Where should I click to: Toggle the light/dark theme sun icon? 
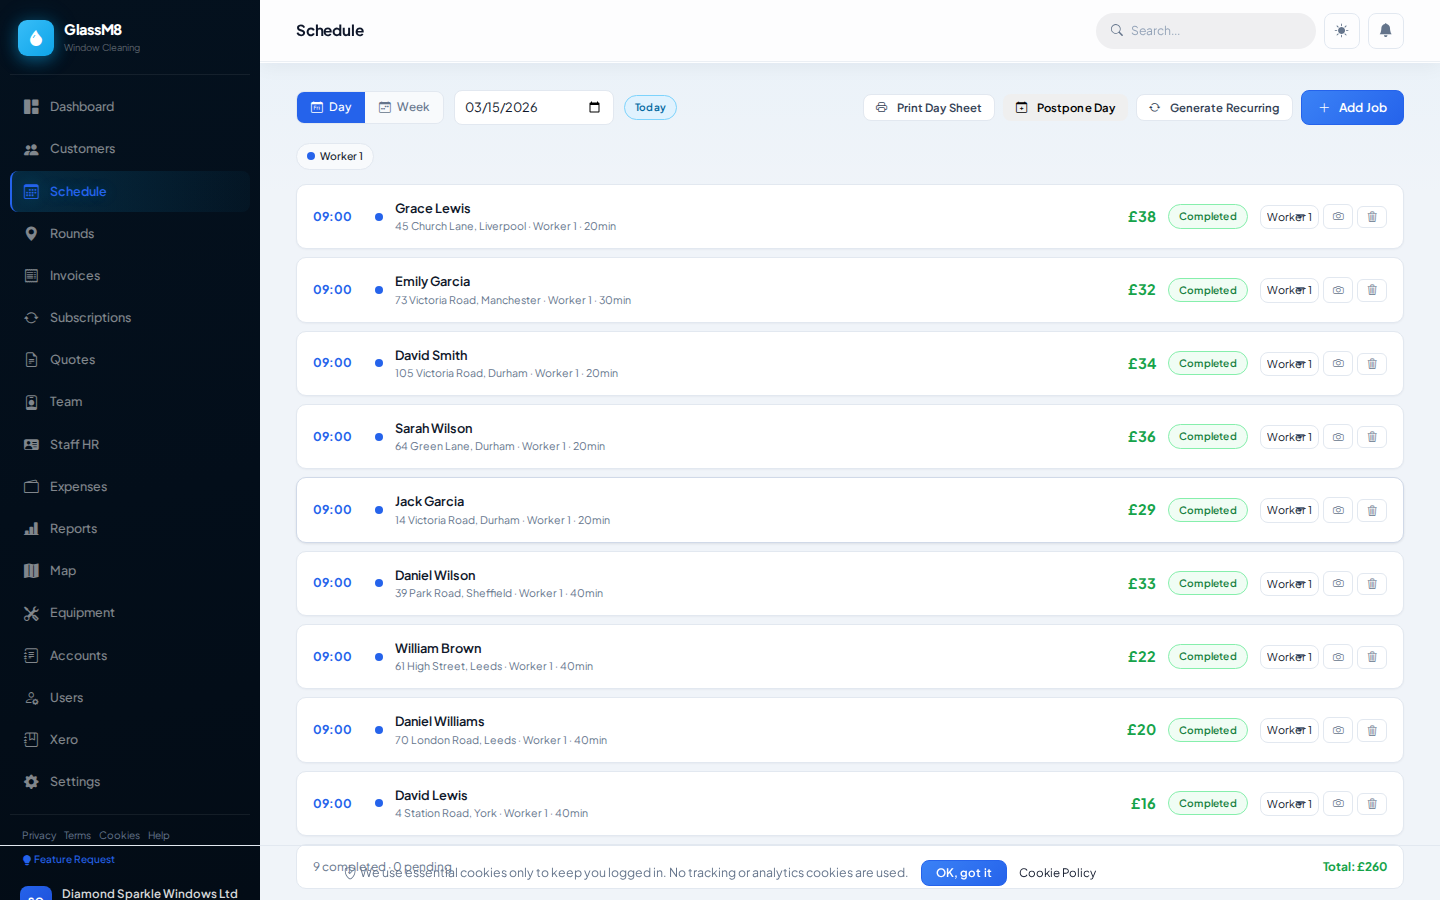1341,31
